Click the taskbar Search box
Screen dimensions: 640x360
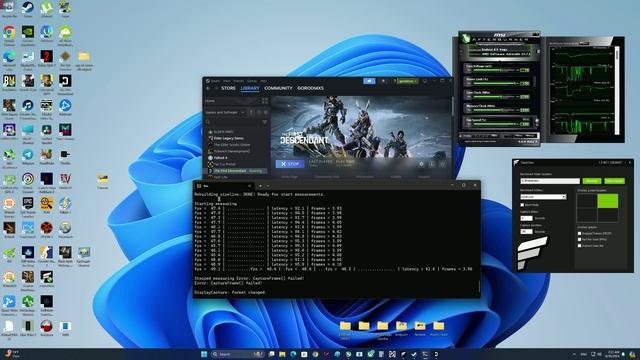pos(237,354)
